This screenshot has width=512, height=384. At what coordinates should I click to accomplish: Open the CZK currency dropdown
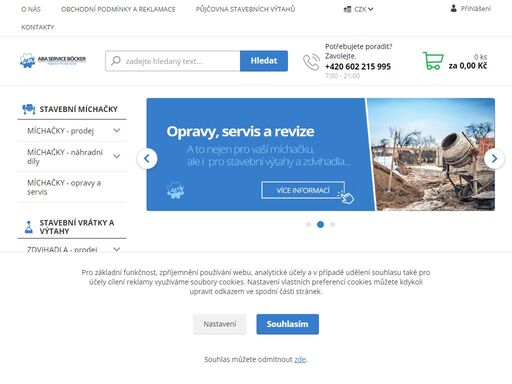pyautogui.click(x=363, y=9)
